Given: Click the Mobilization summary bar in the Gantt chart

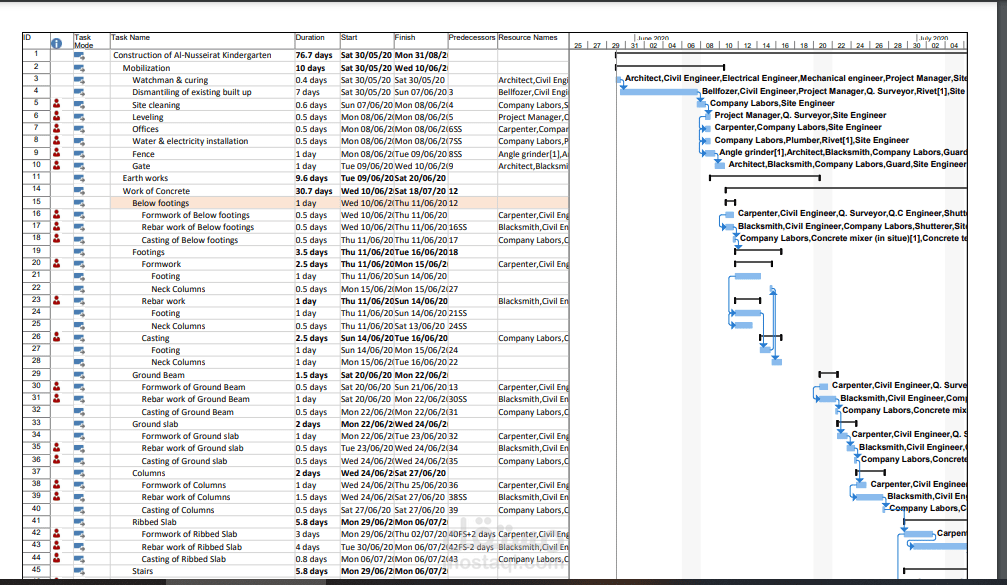Looking at the screenshot, I should point(670,66).
